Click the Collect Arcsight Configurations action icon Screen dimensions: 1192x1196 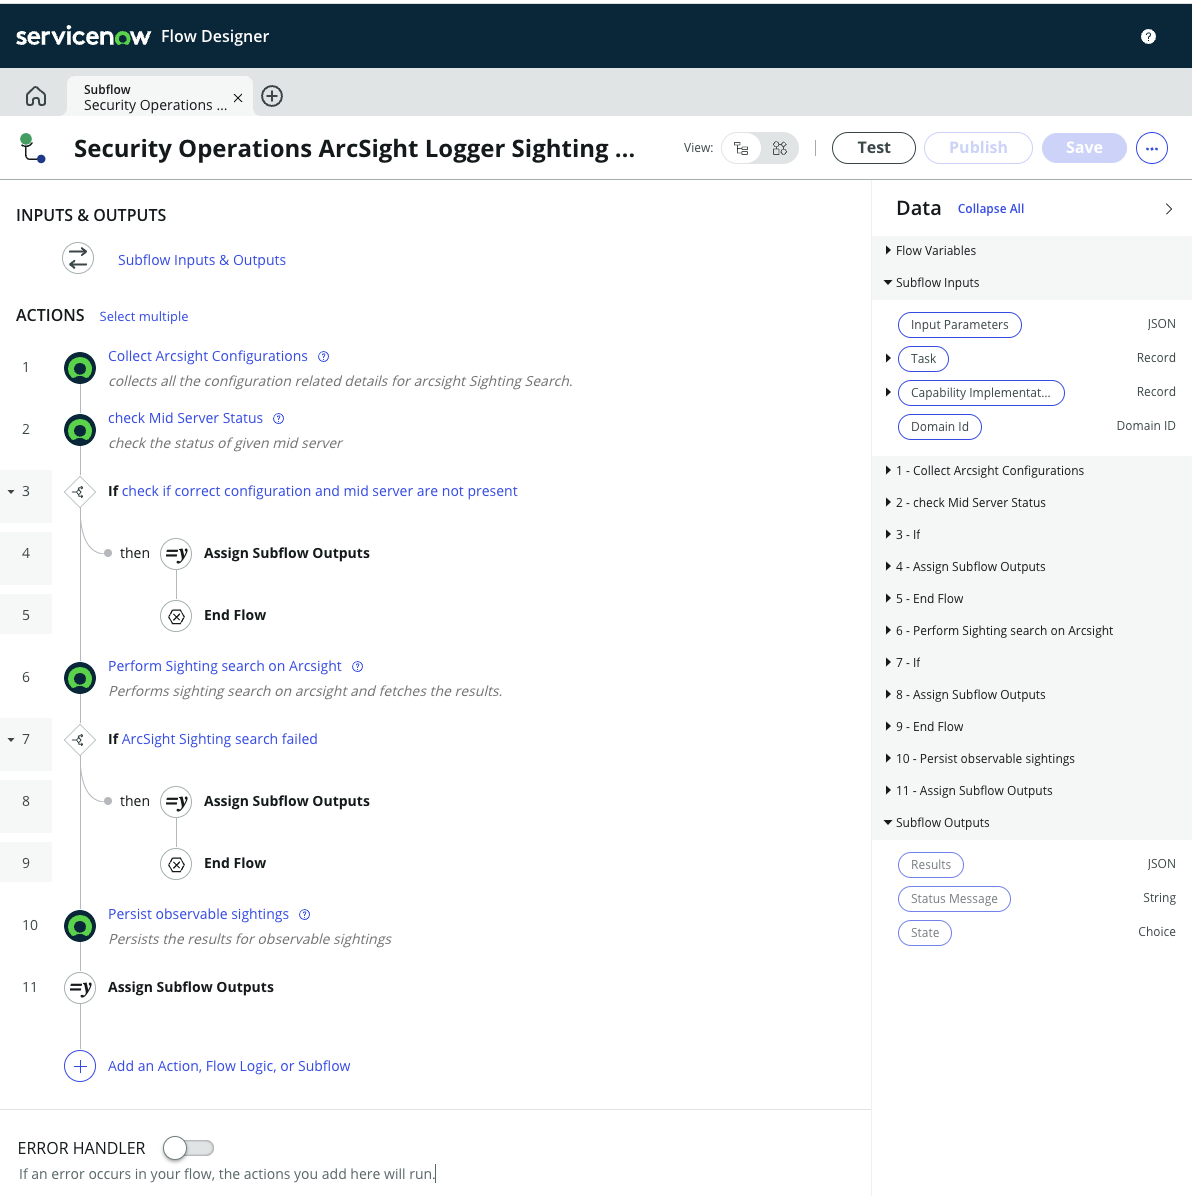point(80,368)
